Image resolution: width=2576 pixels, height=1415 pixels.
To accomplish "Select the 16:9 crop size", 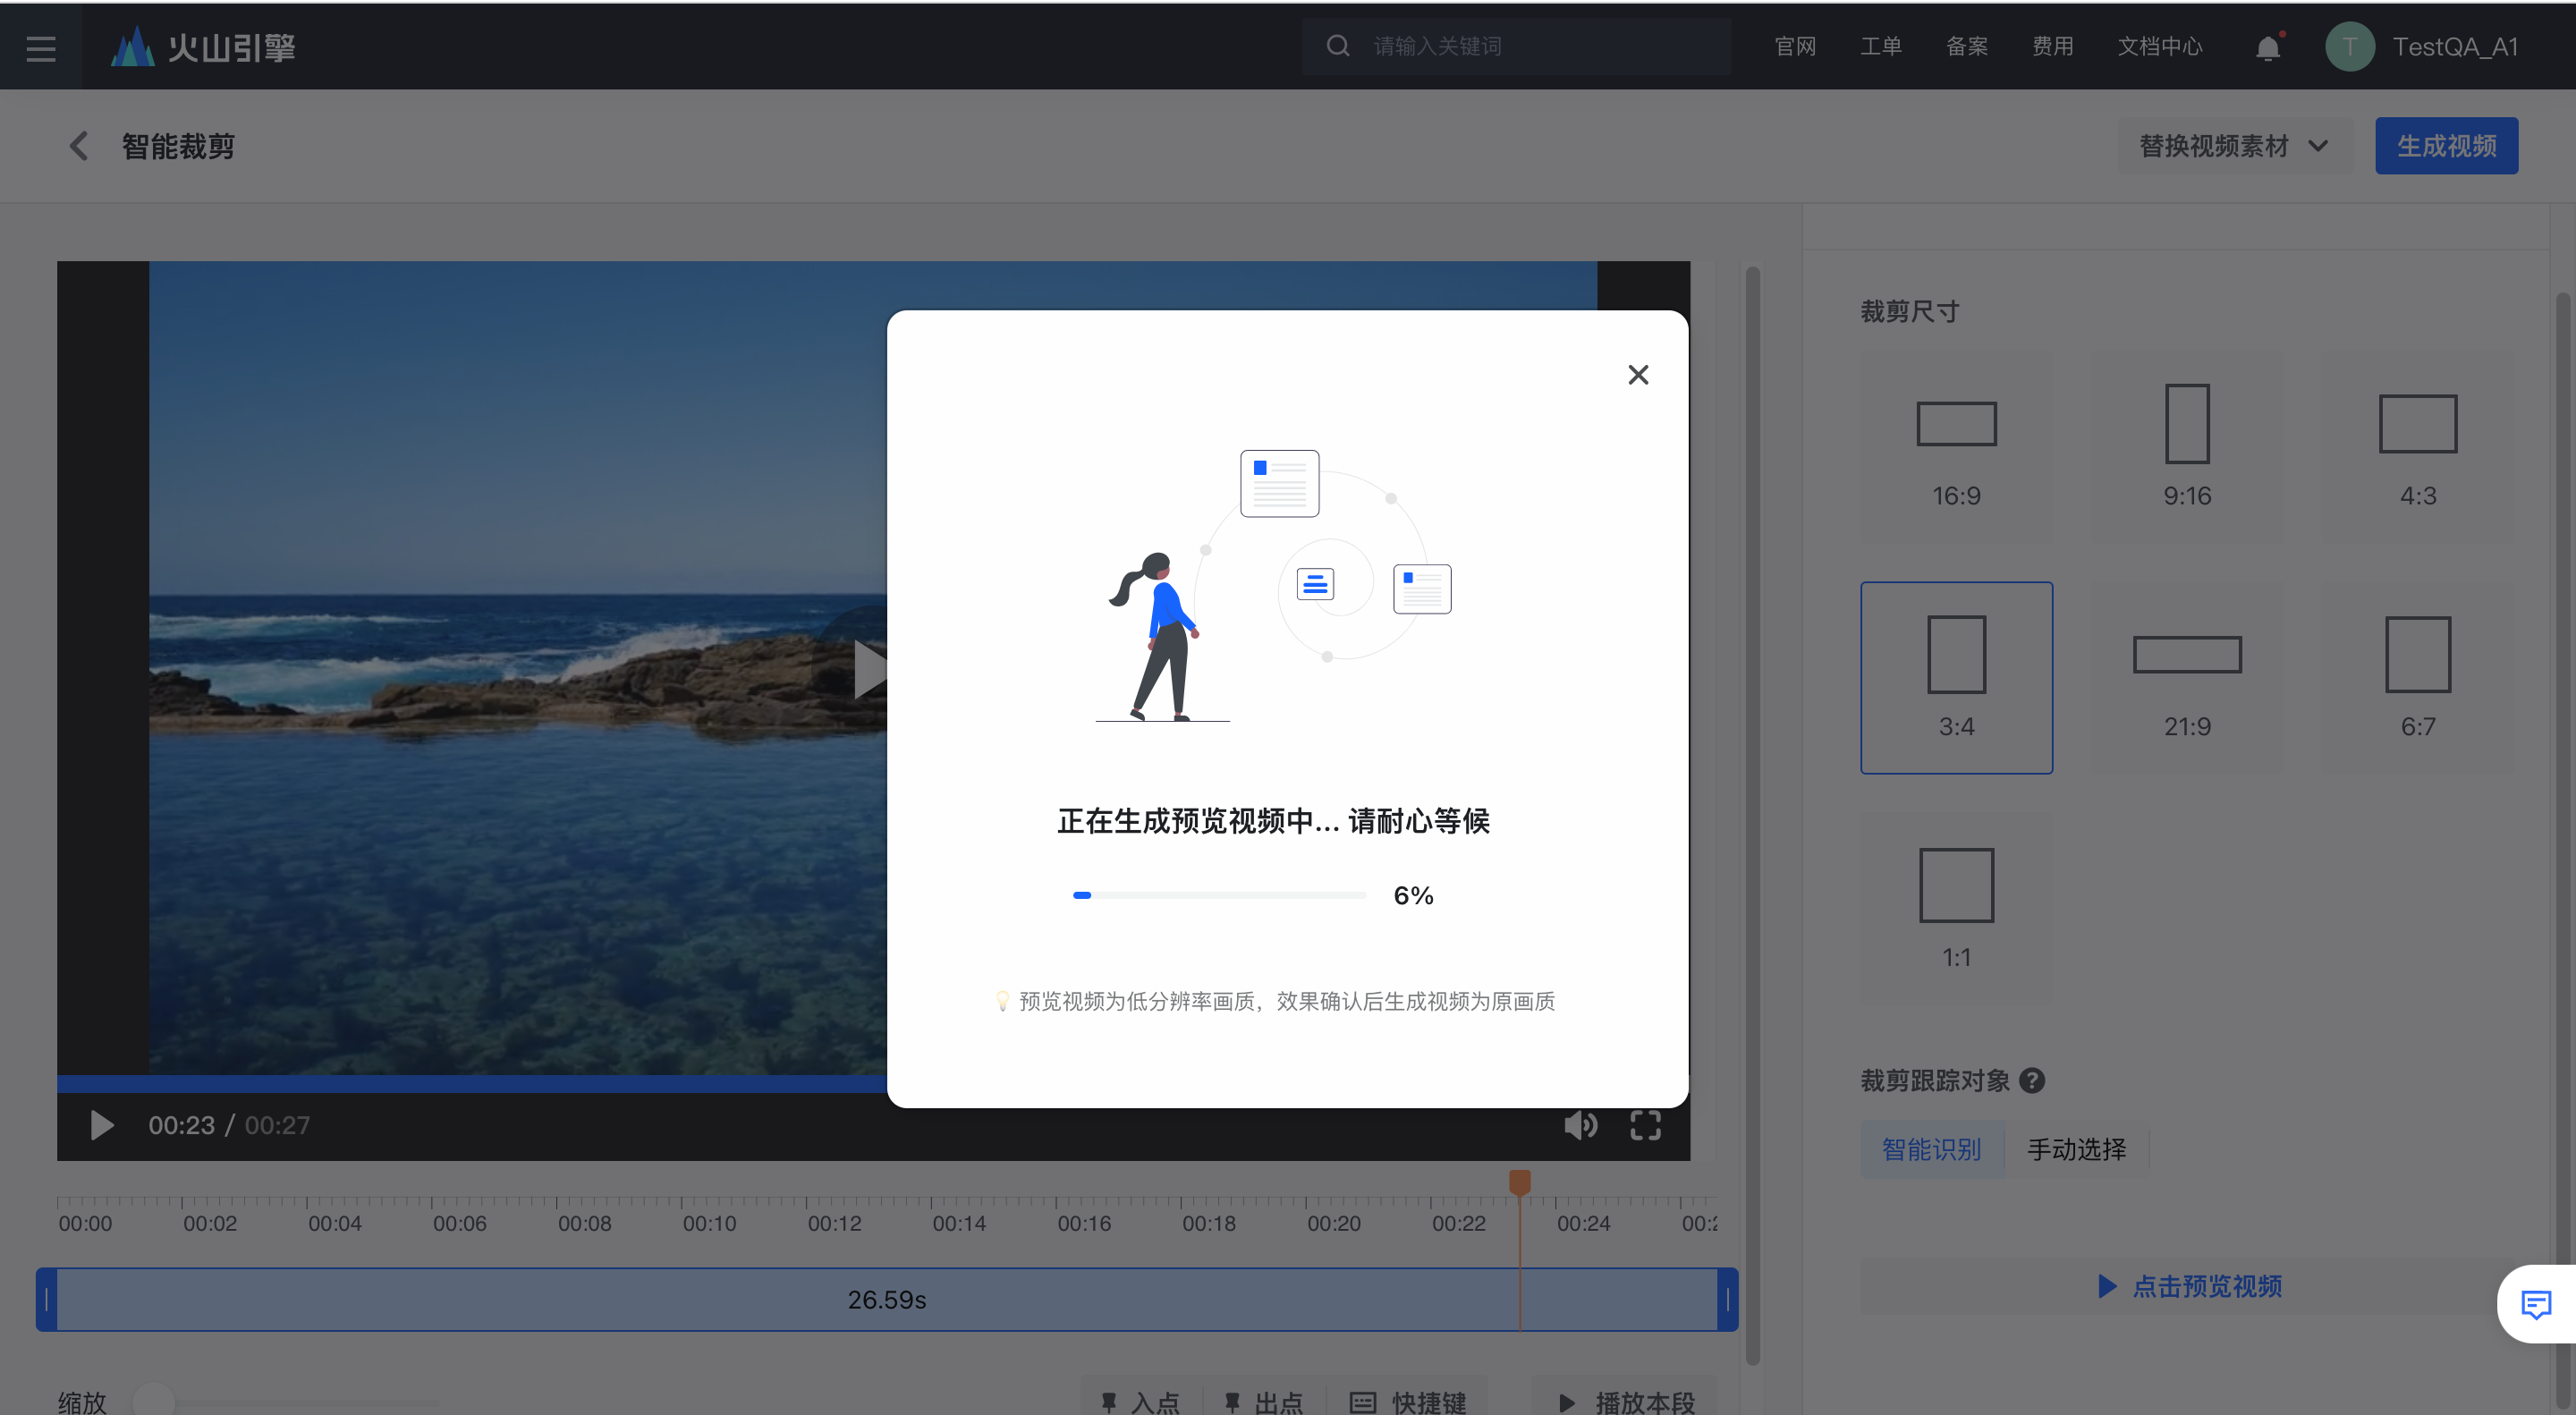I will [1956, 447].
